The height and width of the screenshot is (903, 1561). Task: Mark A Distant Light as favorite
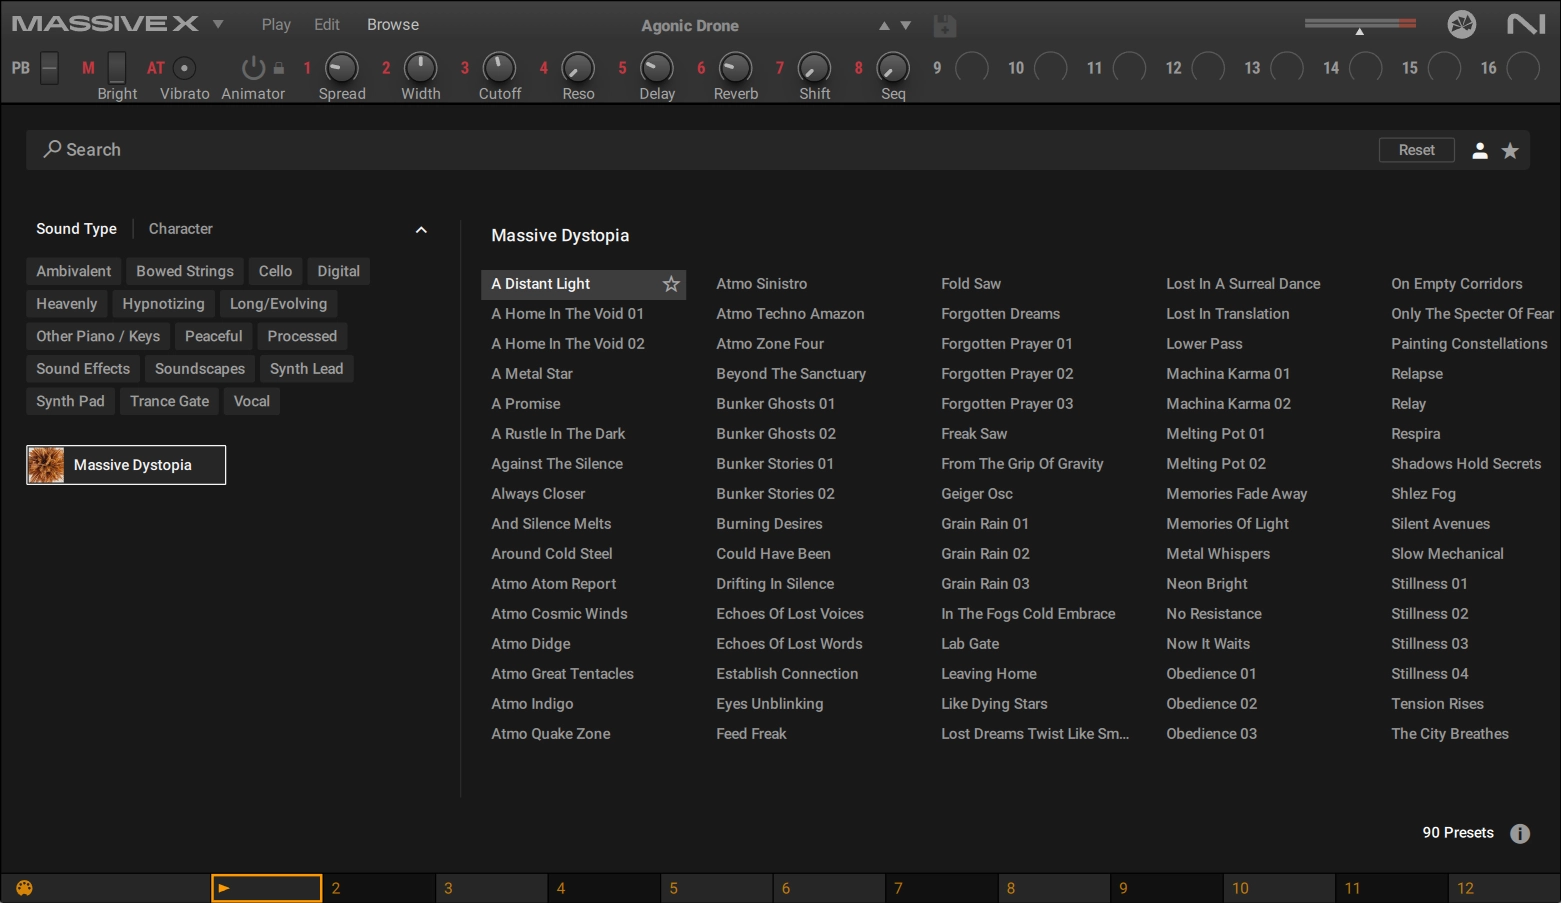point(671,284)
